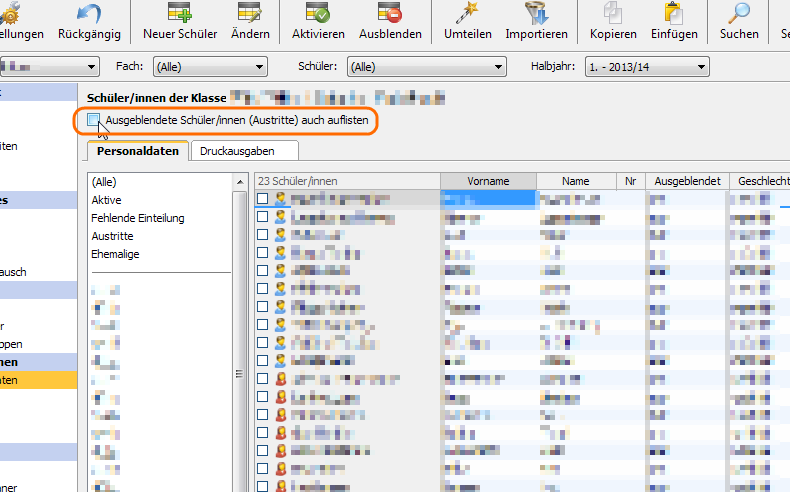Tick the checkbox of the second student row
Image resolution: width=790 pixels, height=492 pixels.
pos(262,217)
